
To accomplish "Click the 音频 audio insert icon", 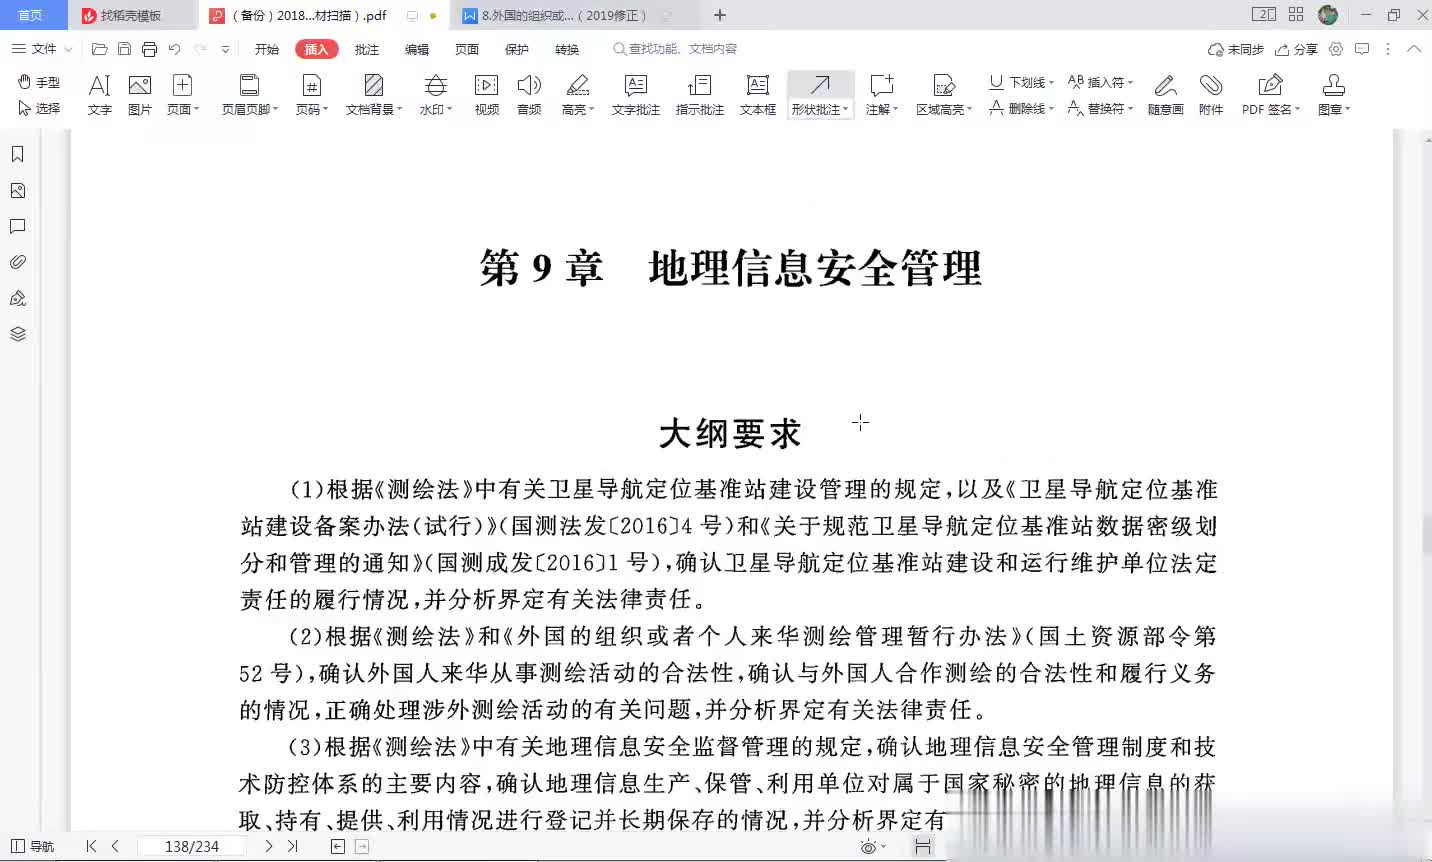I will tap(529, 95).
